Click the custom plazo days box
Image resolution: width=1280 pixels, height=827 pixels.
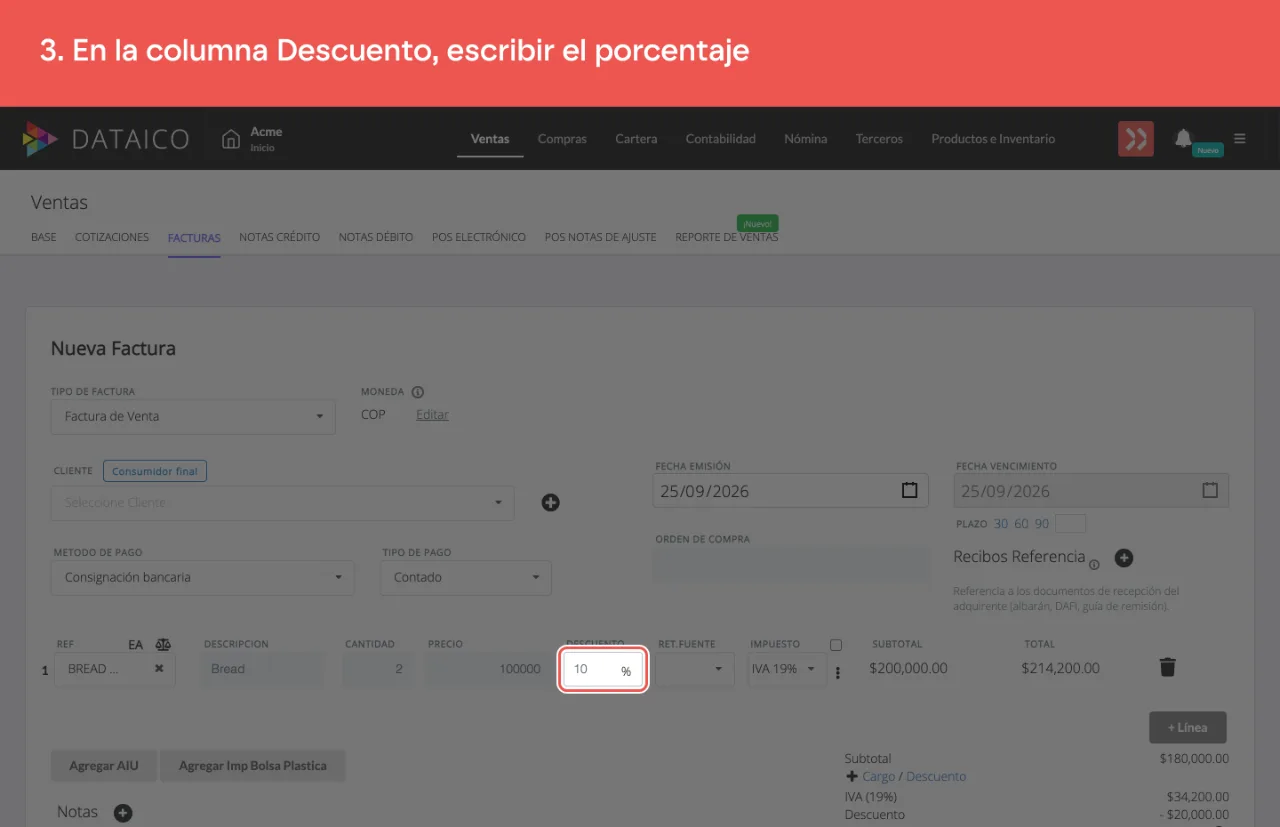click(1070, 524)
